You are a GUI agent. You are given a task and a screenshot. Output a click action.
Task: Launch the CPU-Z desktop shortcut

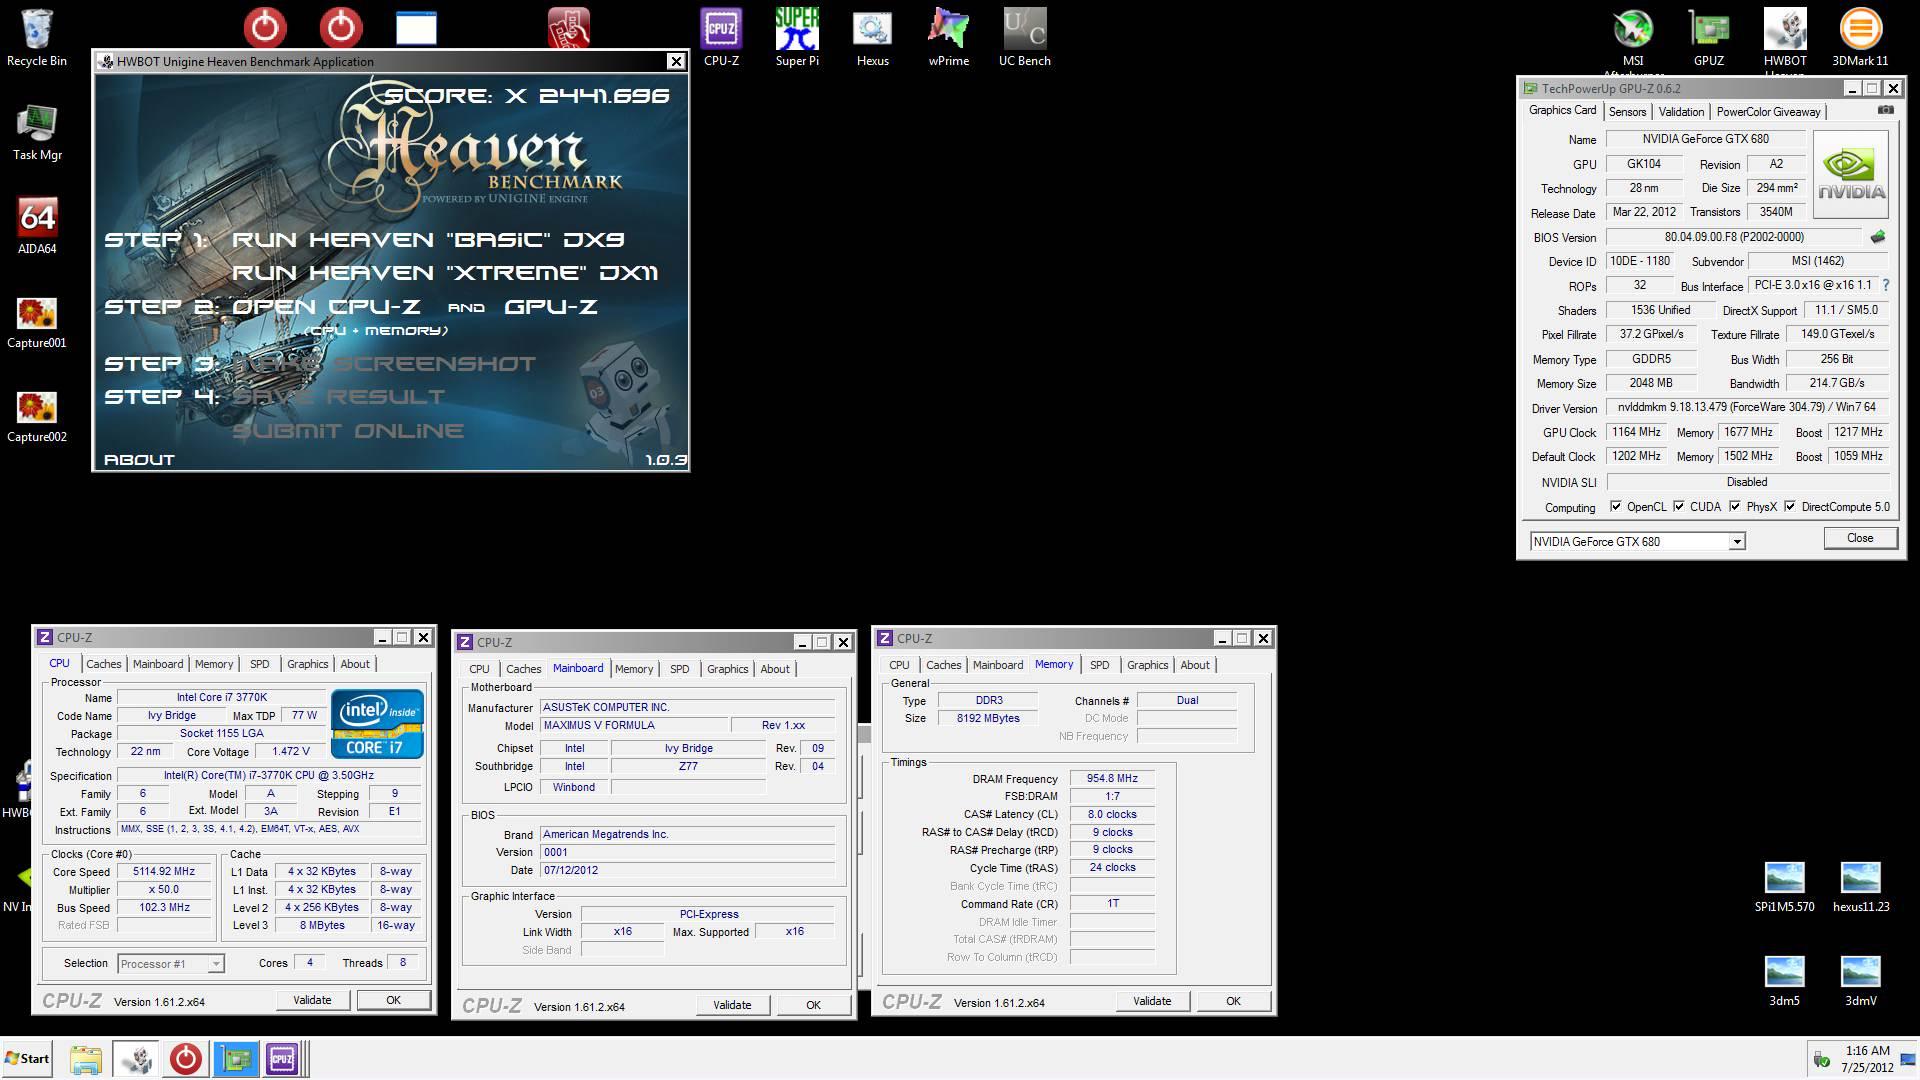point(721,37)
